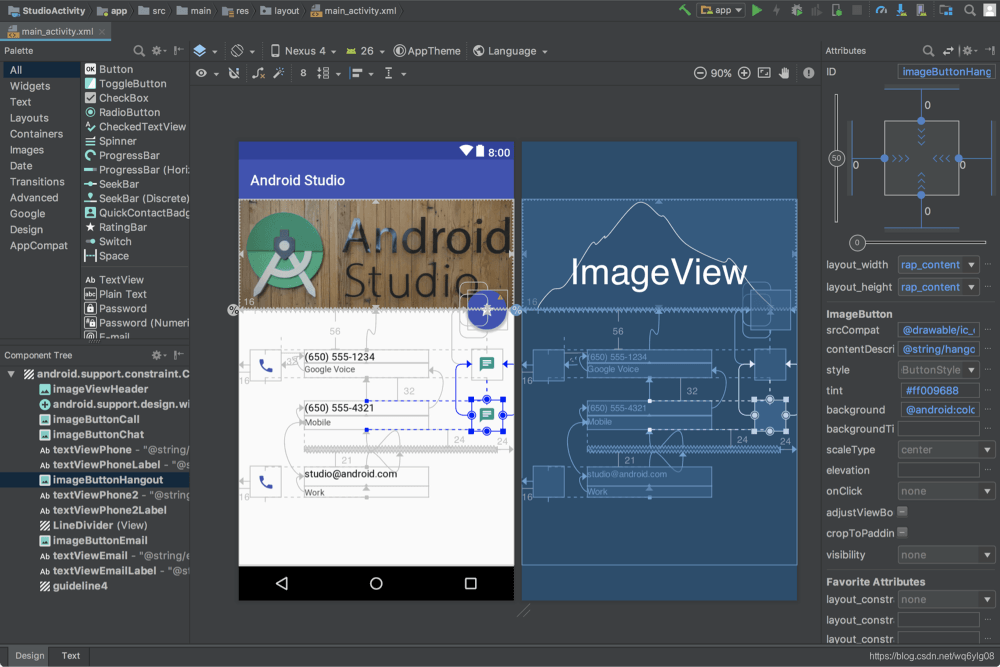Select AppCompat palette category

tap(39, 246)
